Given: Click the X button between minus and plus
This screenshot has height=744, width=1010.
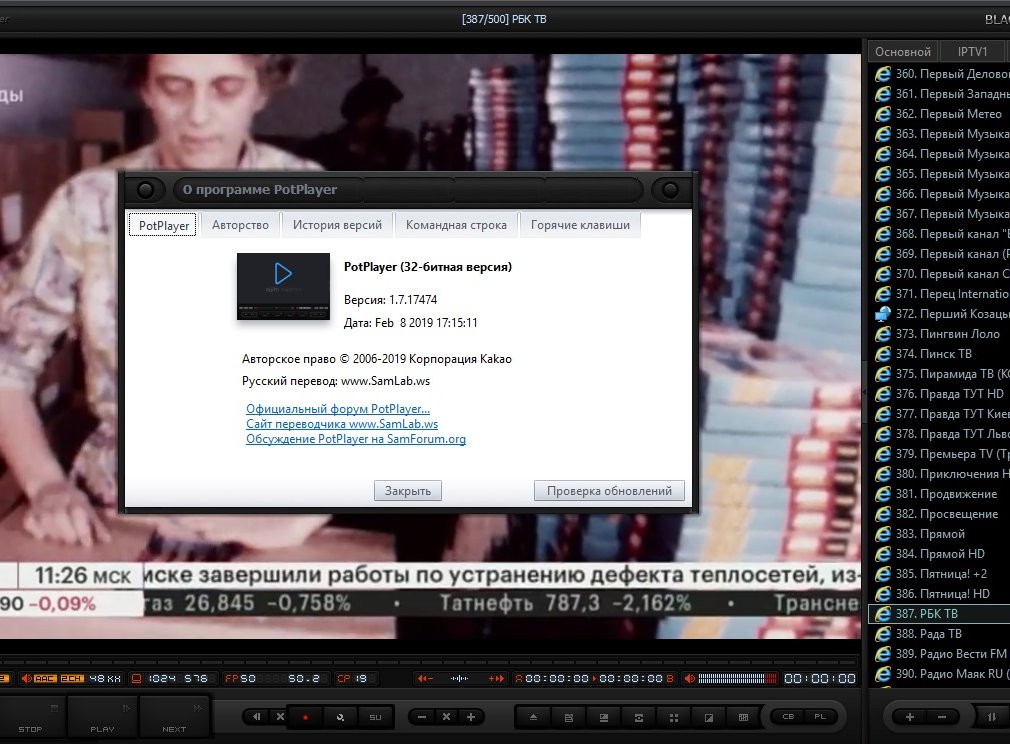Looking at the screenshot, I should (x=446, y=717).
